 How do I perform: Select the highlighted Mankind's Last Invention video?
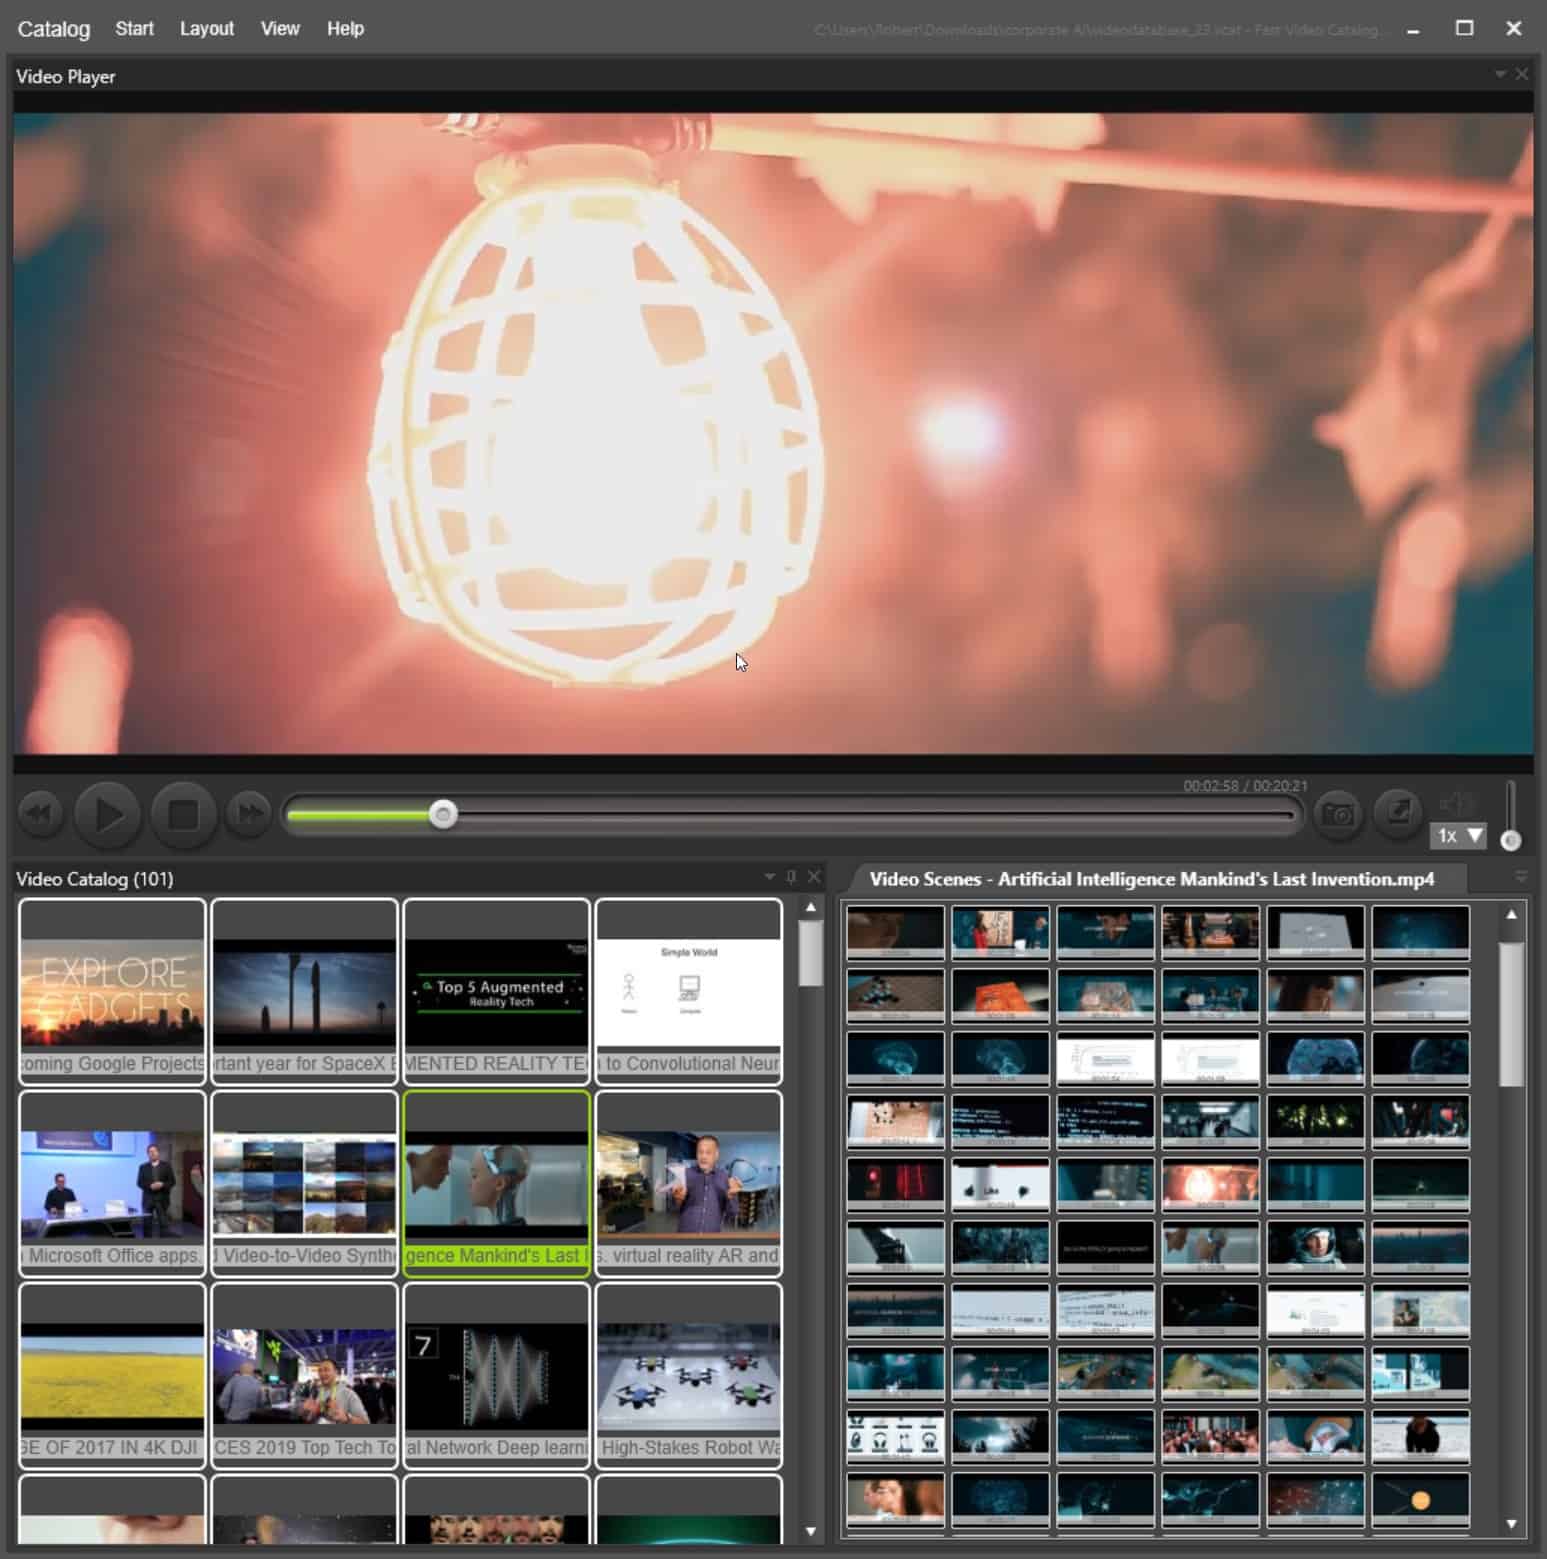click(x=496, y=1183)
